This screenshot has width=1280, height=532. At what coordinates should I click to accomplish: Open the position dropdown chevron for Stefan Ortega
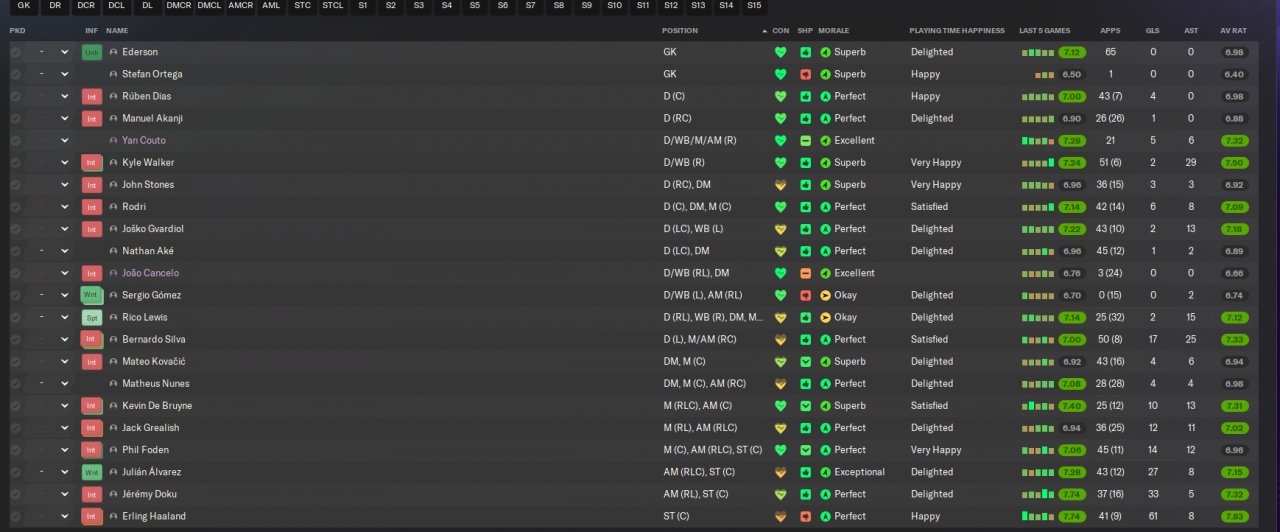pos(65,74)
